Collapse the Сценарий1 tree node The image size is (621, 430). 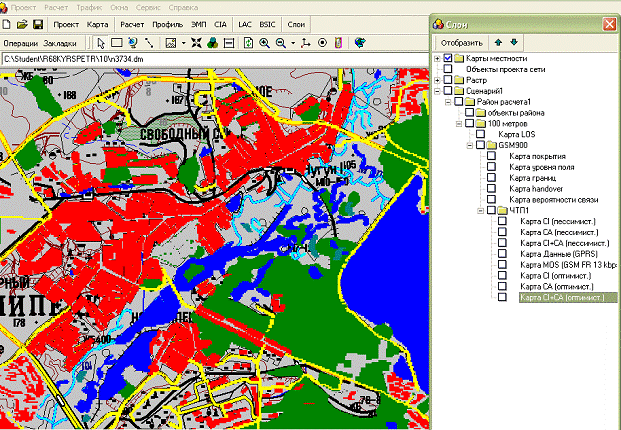[x=437, y=91]
